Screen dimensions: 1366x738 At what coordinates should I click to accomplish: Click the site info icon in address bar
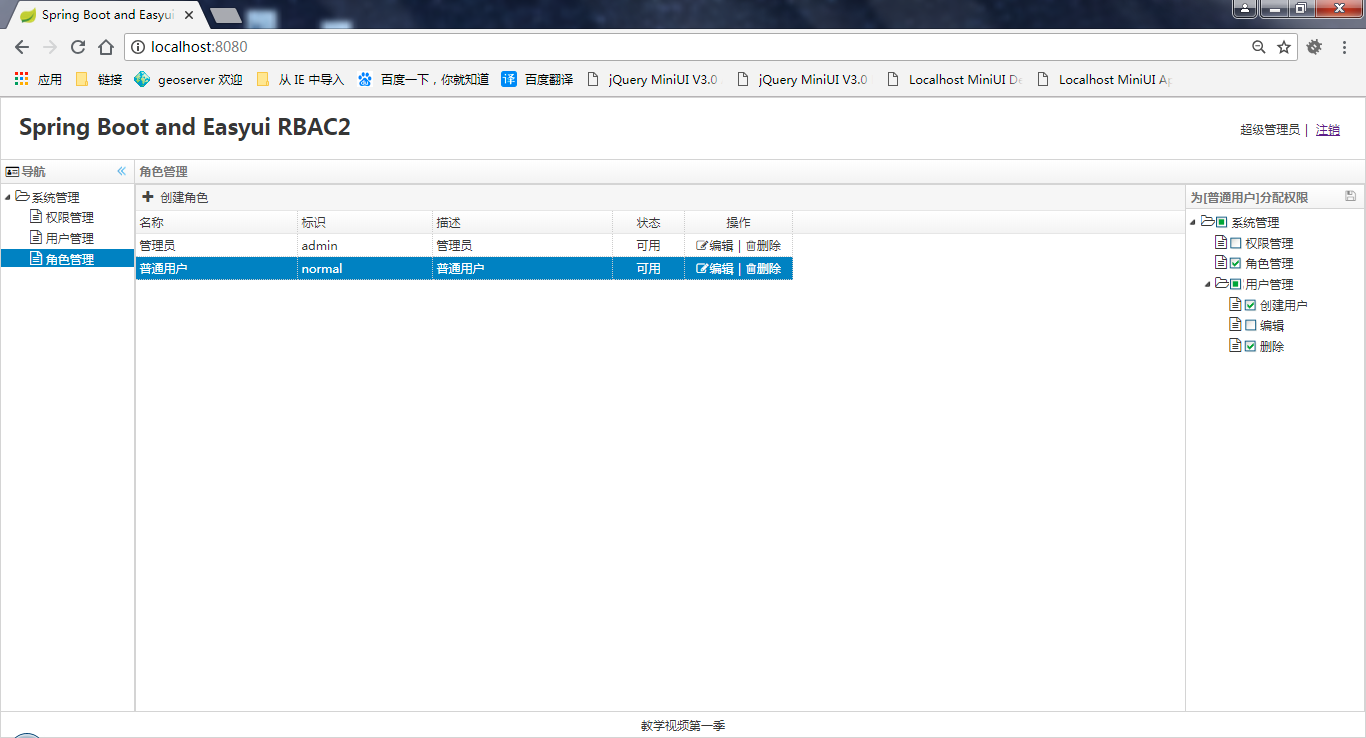click(138, 47)
